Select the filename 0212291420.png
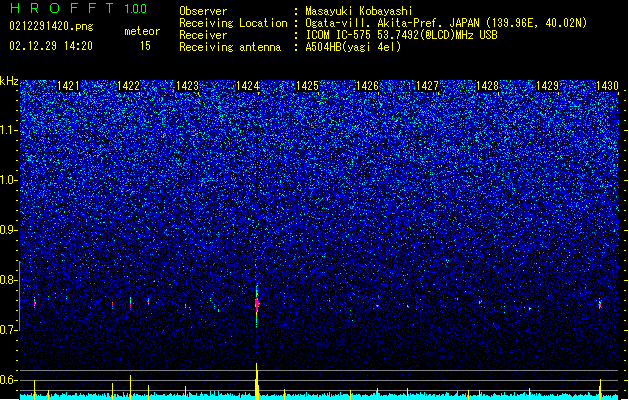The width and height of the screenshot is (629, 400). (x=51, y=27)
